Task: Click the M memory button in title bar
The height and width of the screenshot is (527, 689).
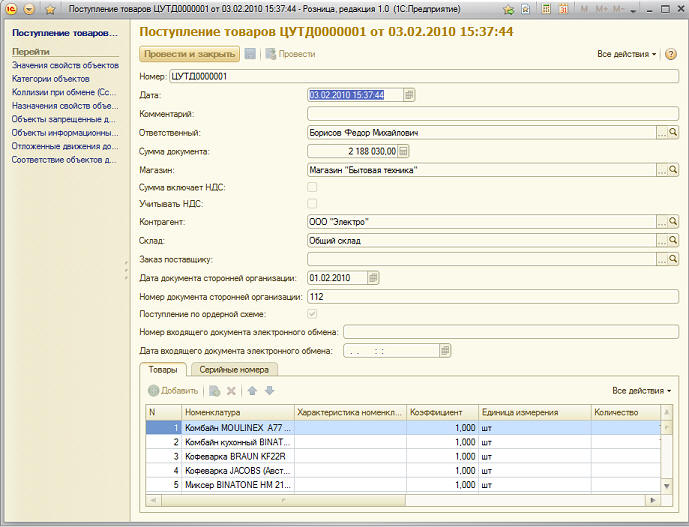Action: tap(584, 9)
